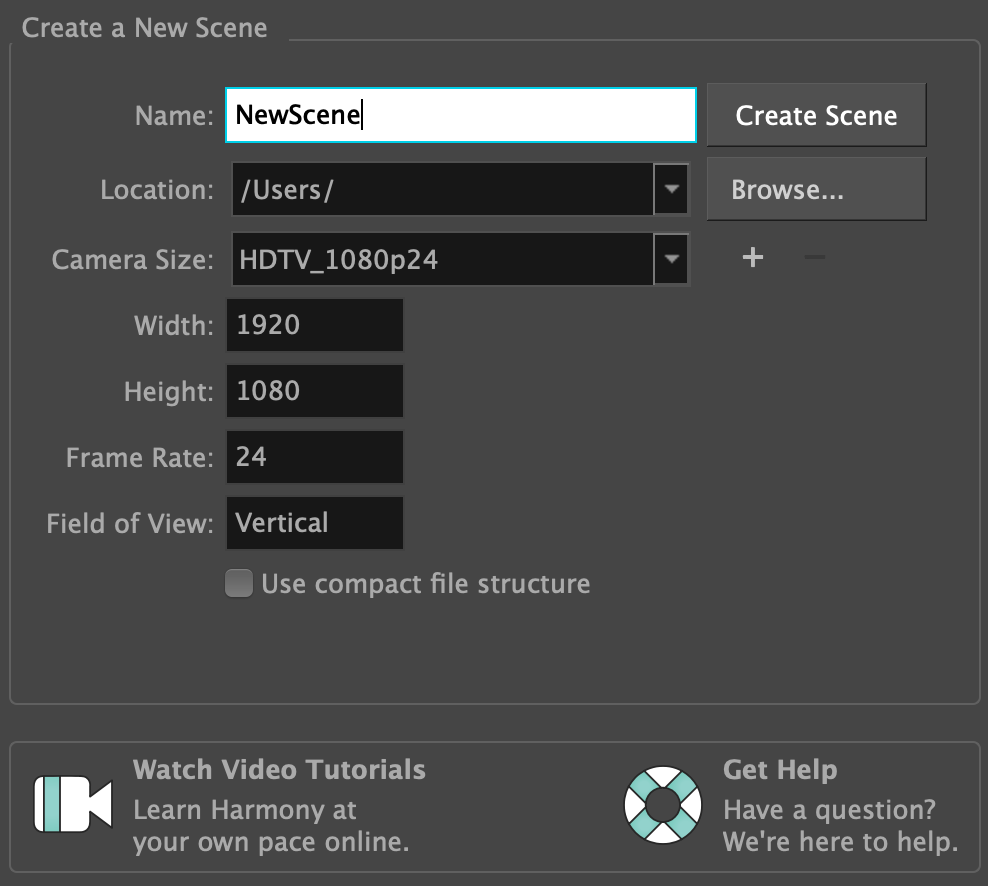This screenshot has width=988, height=886.
Task: Click the Frame Rate field showing 24
Action: point(315,457)
